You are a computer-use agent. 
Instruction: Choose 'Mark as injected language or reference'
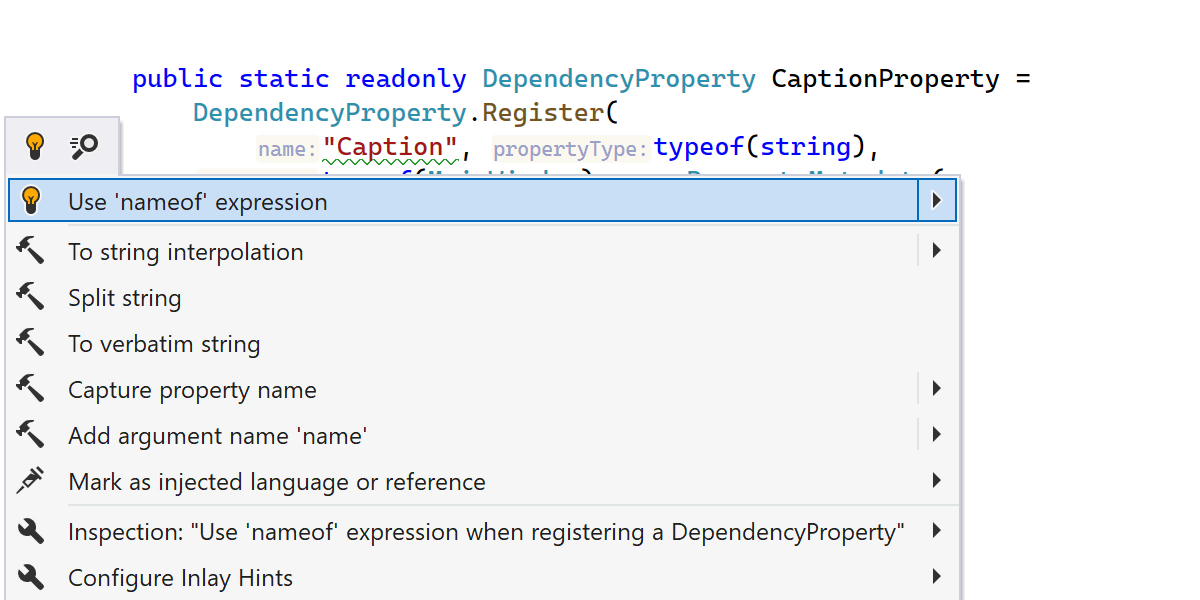(x=277, y=482)
